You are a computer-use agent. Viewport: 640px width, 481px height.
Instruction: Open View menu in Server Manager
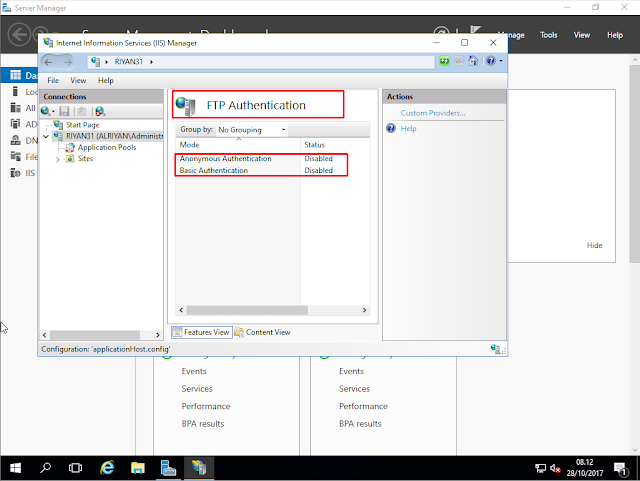click(582, 35)
